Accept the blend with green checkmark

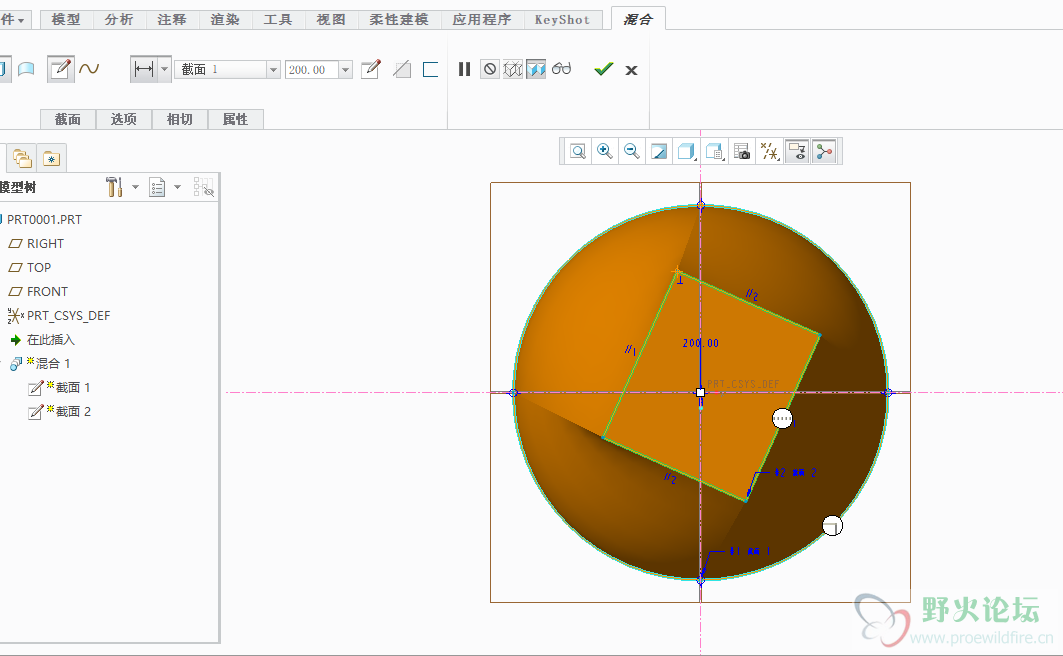pyautogui.click(x=603, y=69)
